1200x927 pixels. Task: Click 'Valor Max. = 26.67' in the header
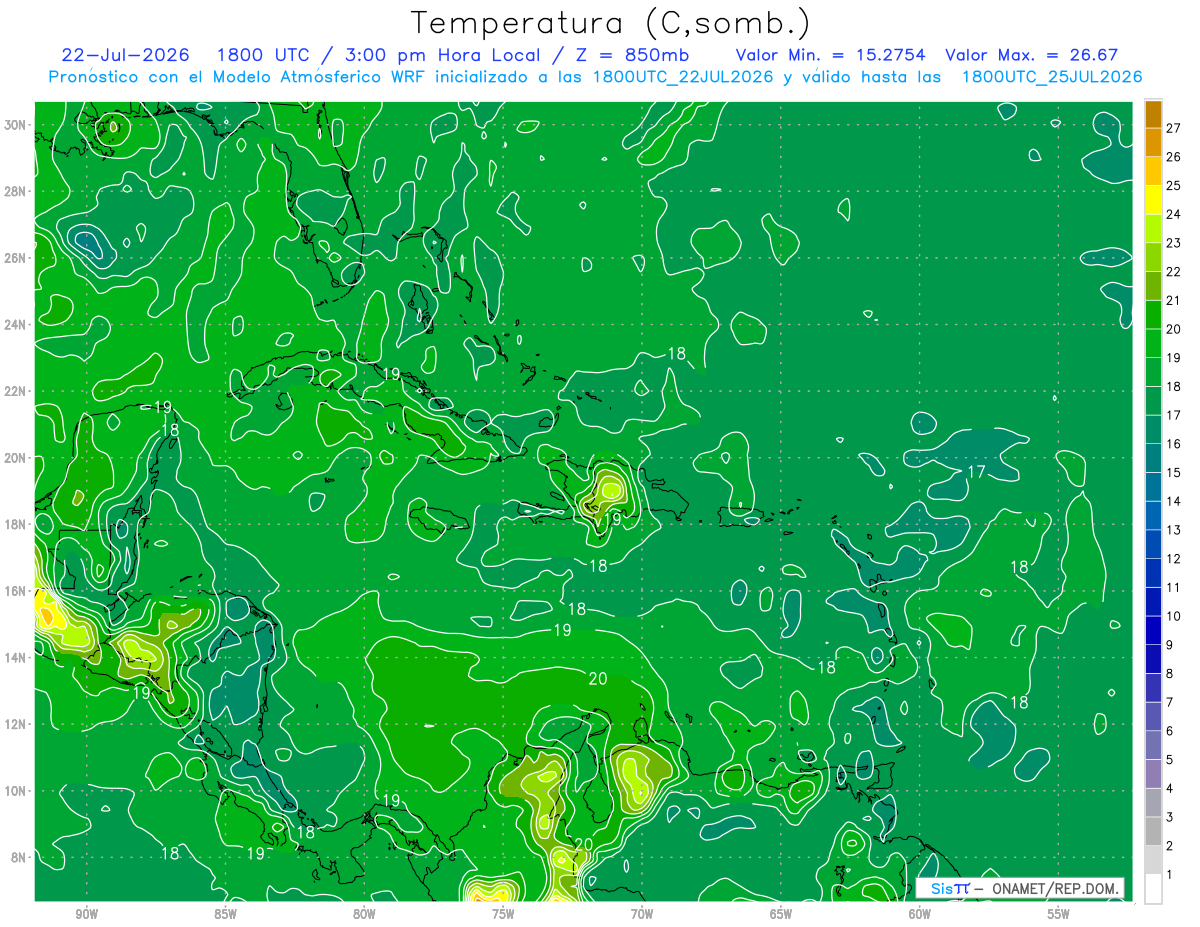(1031, 55)
